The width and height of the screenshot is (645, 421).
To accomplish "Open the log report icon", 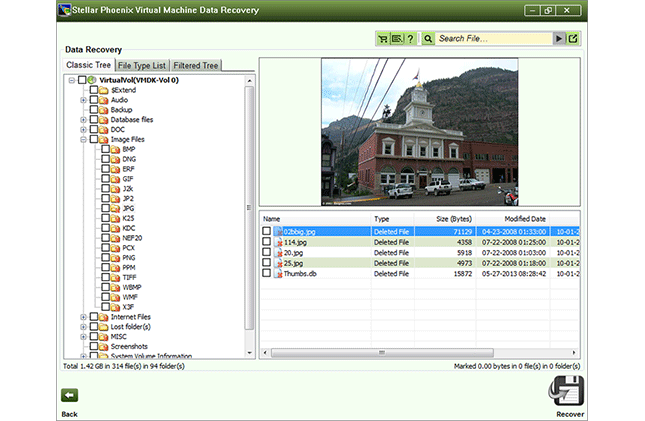I will point(397,39).
